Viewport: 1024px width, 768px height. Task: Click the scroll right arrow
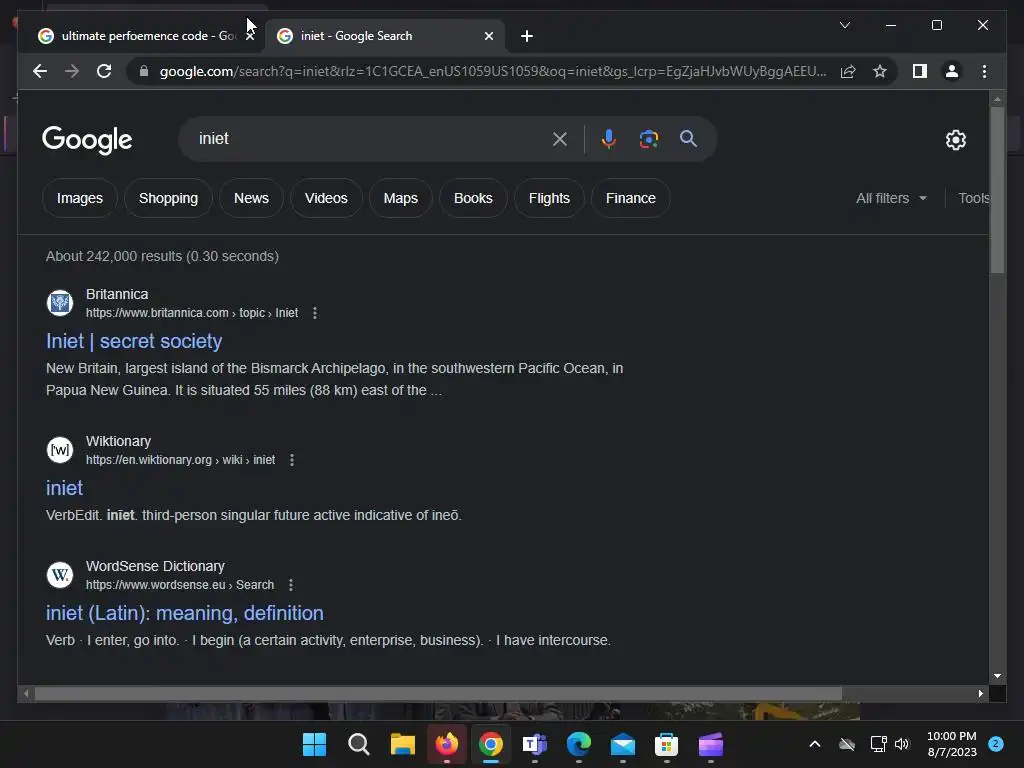980,694
